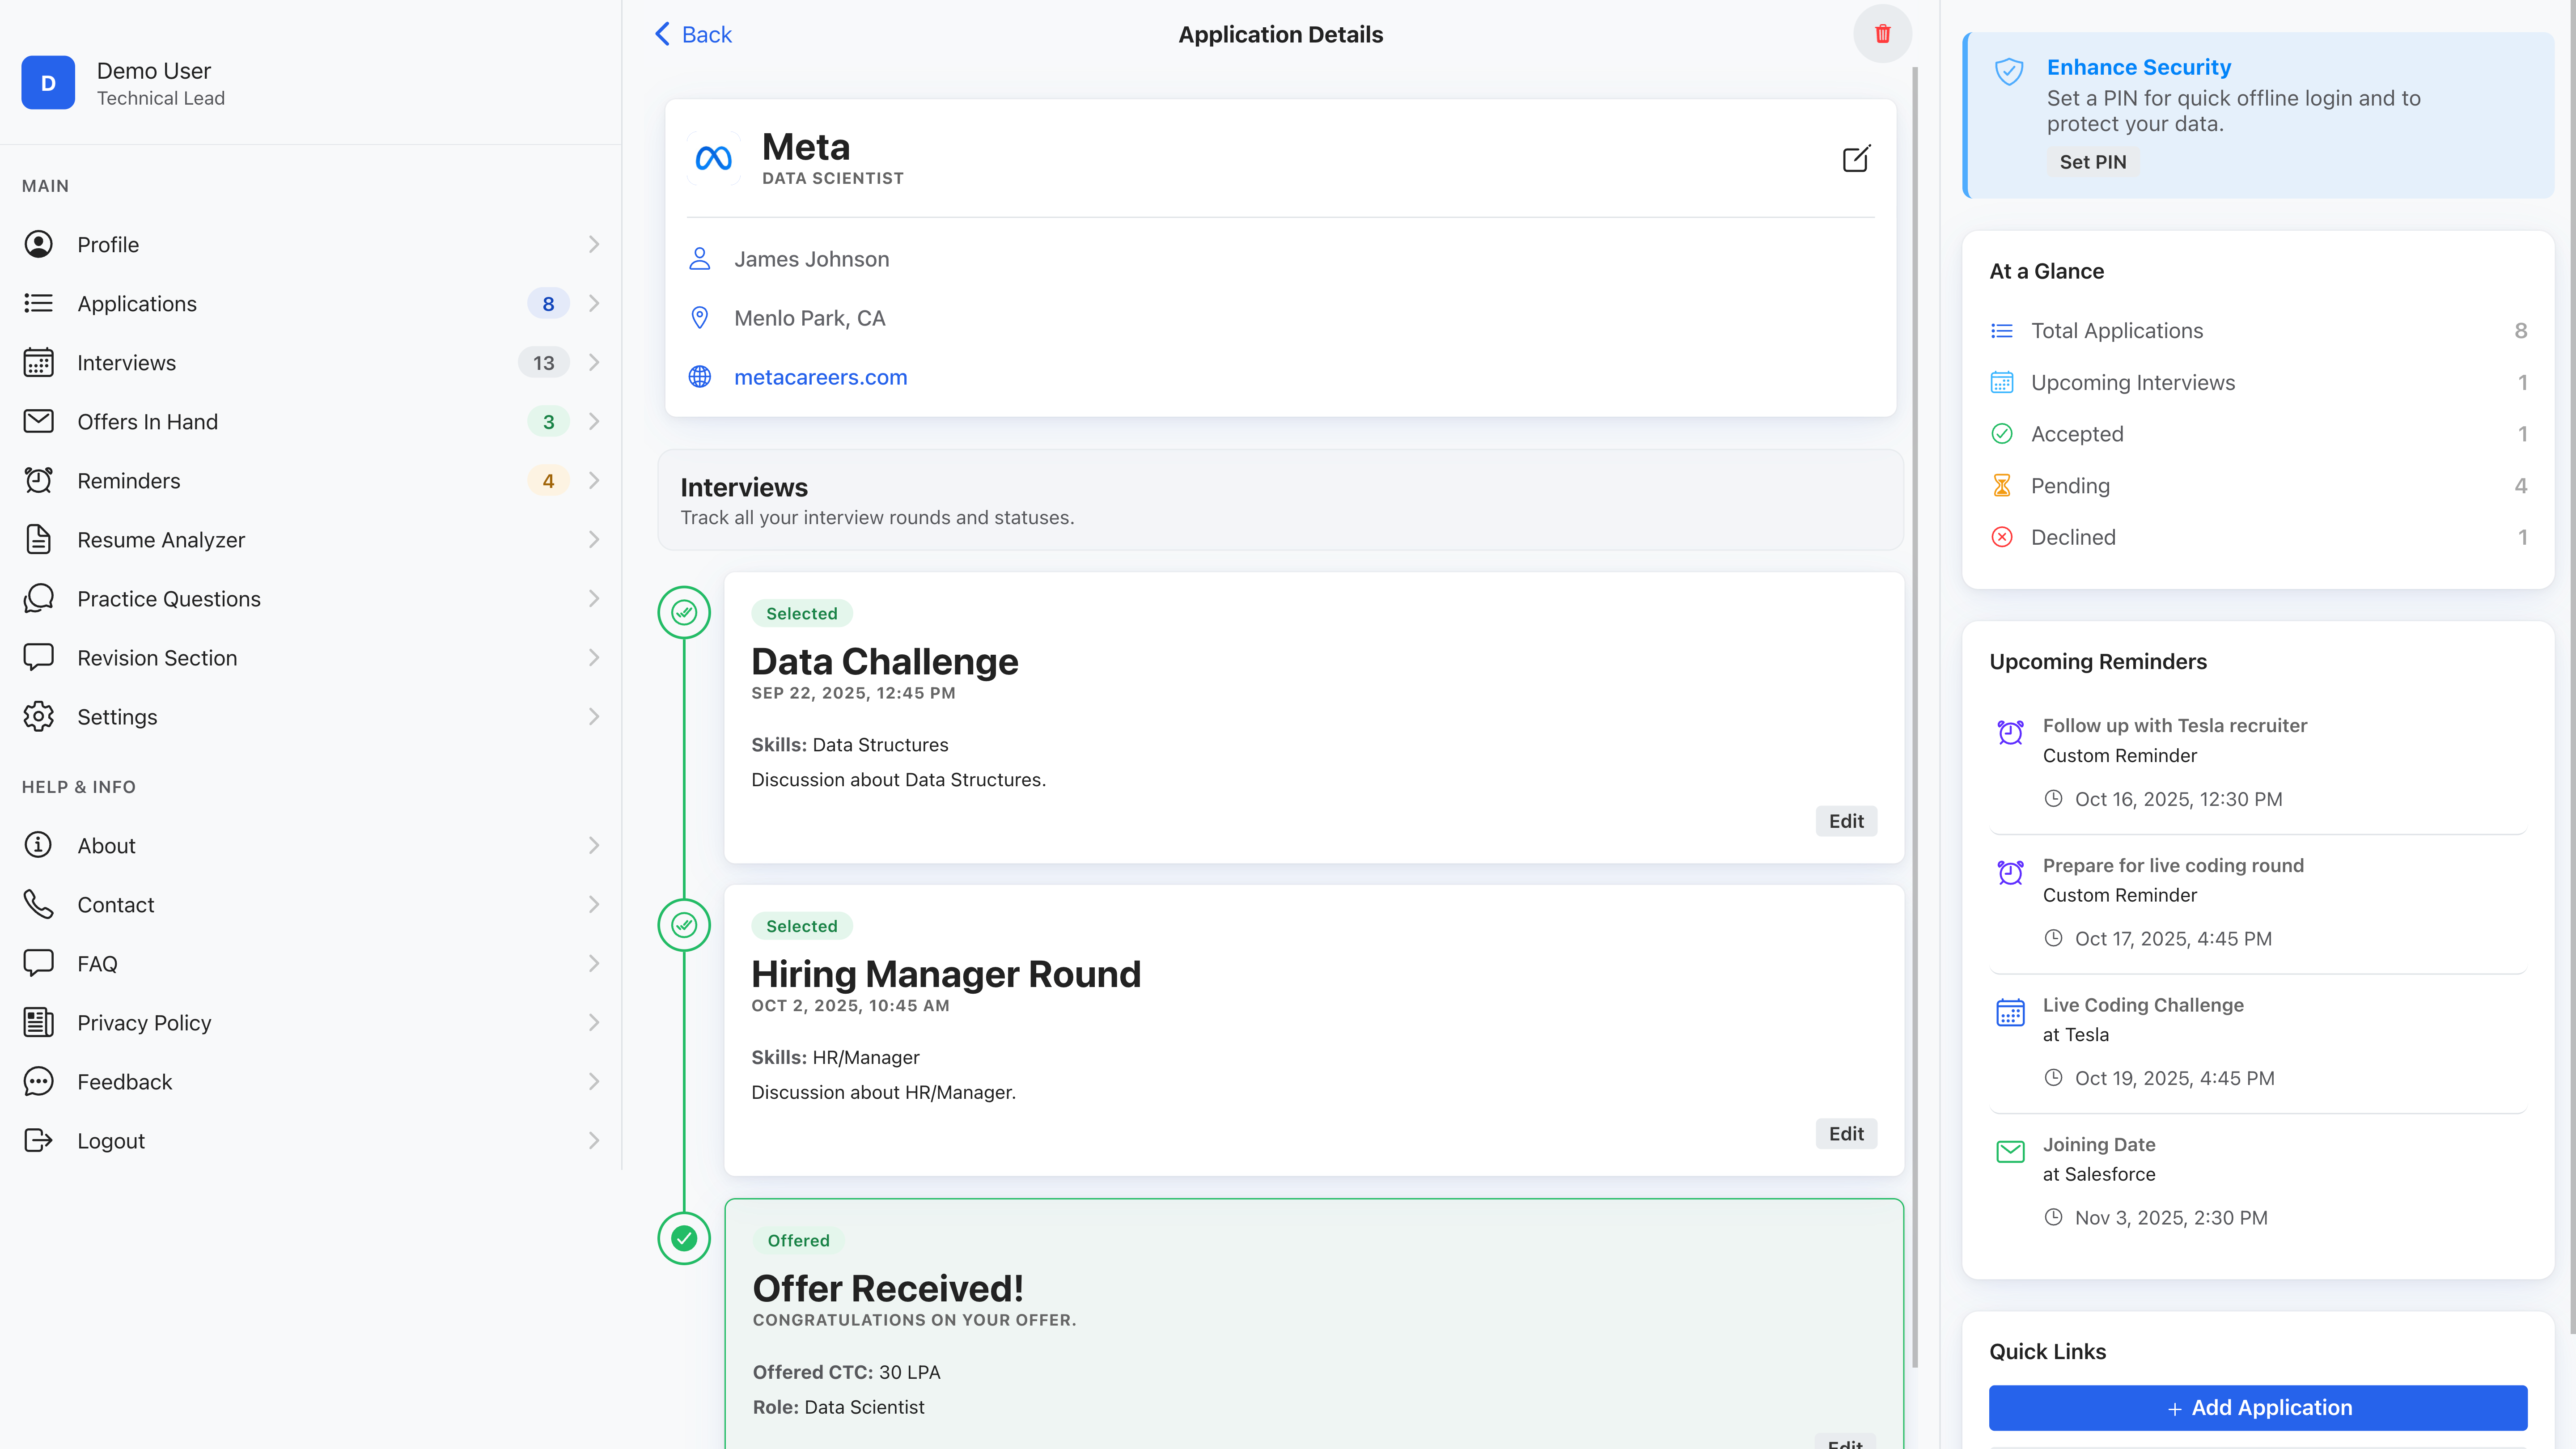The image size is (2576, 1449).
Task: Click the Logout icon in sidebar
Action: (38, 1141)
